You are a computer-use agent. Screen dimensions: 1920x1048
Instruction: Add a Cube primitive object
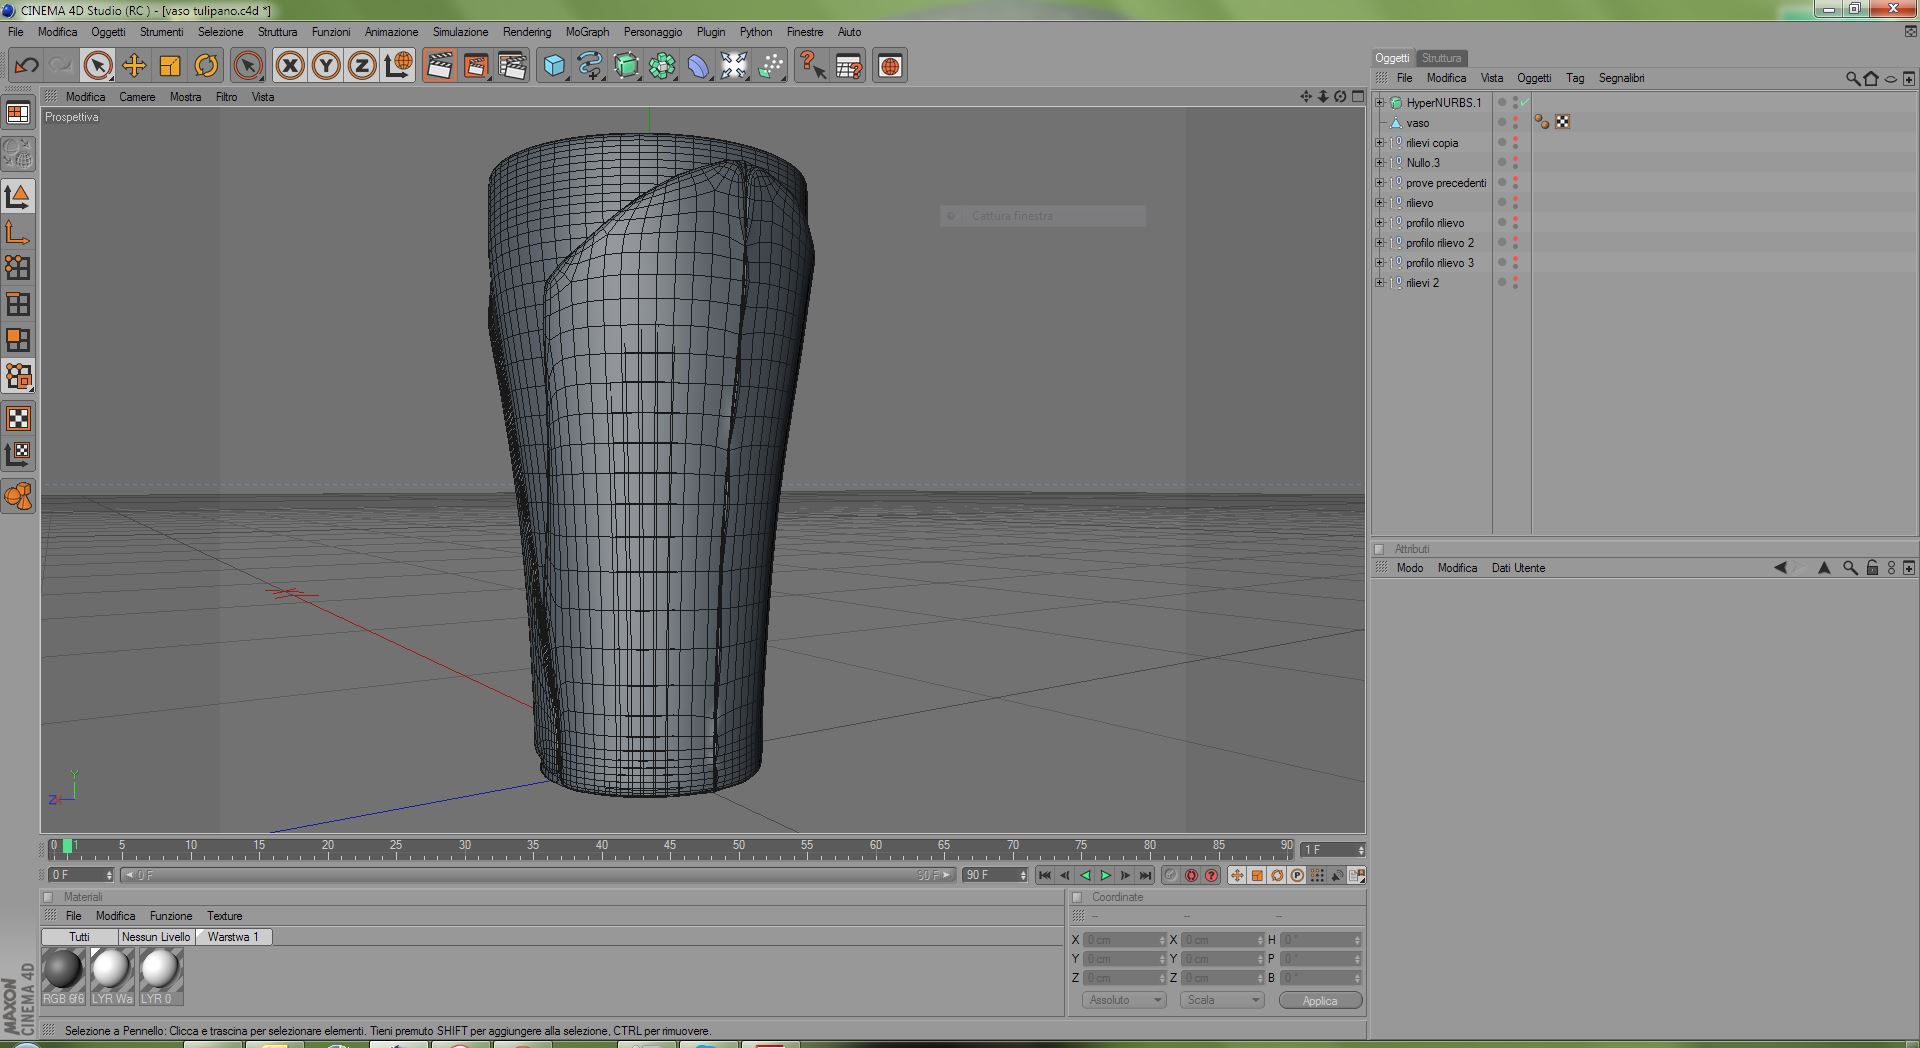[x=553, y=66]
